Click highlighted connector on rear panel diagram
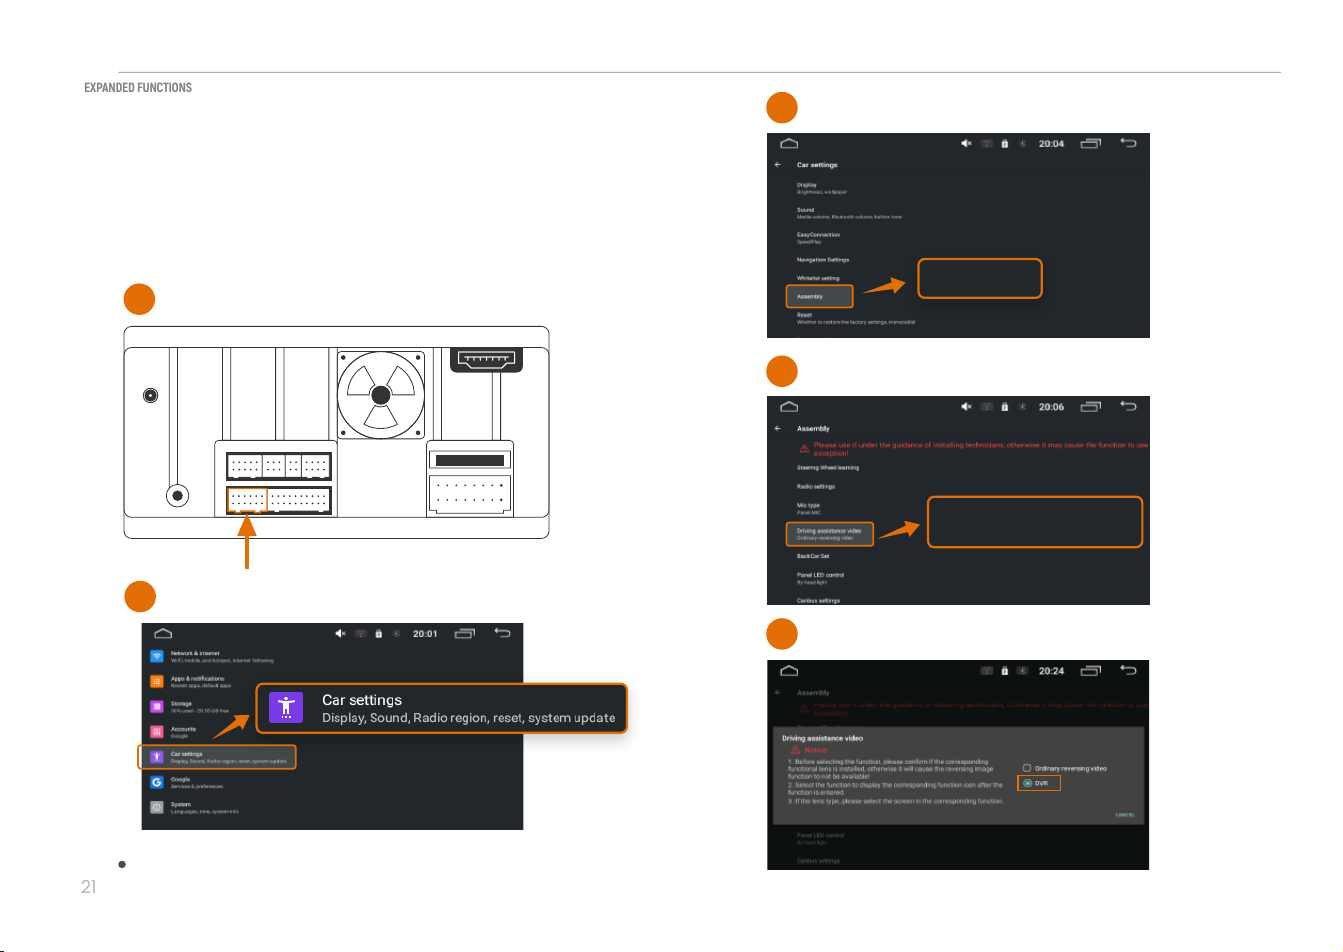The width and height of the screenshot is (1343, 952). [x=246, y=500]
